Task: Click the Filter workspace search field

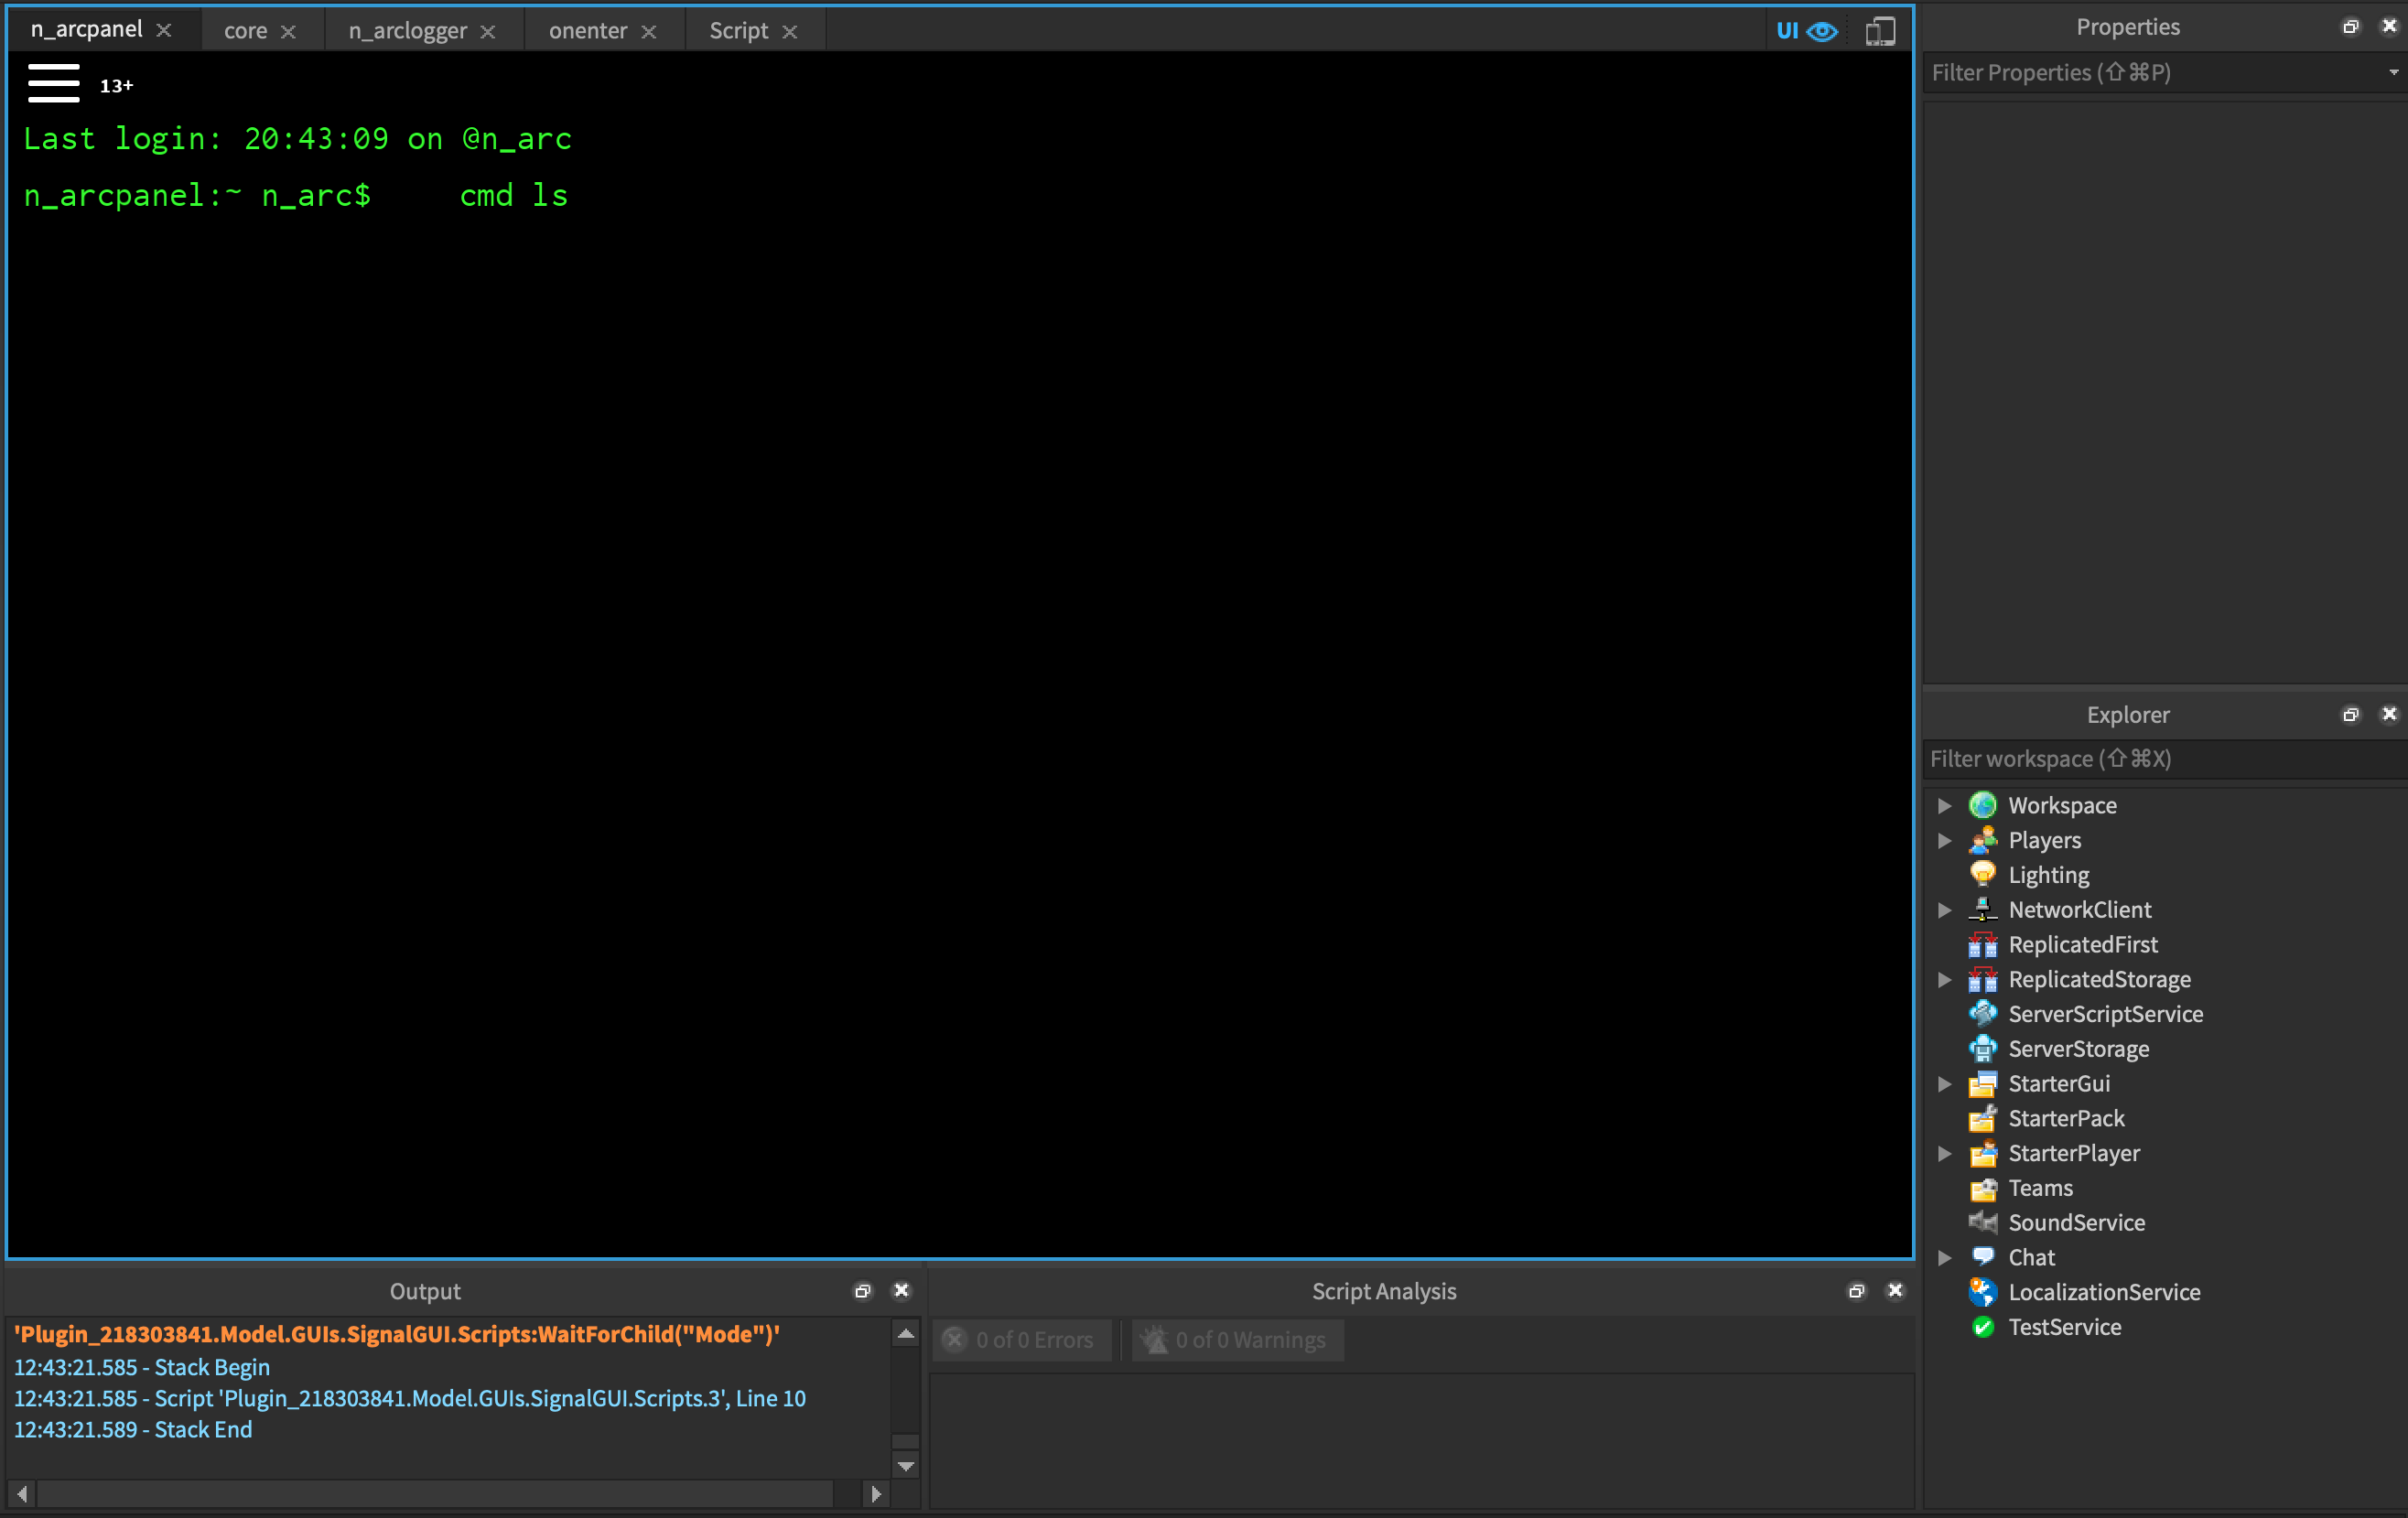Action: click(2164, 759)
